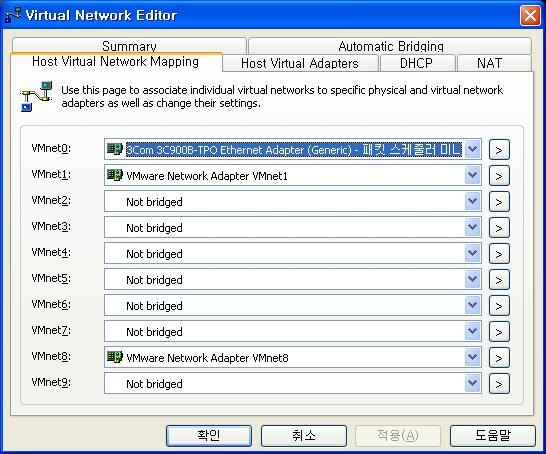This screenshot has width=546, height=454.
Task: Open the VMnet3 settings arrow button
Action: click(499, 228)
